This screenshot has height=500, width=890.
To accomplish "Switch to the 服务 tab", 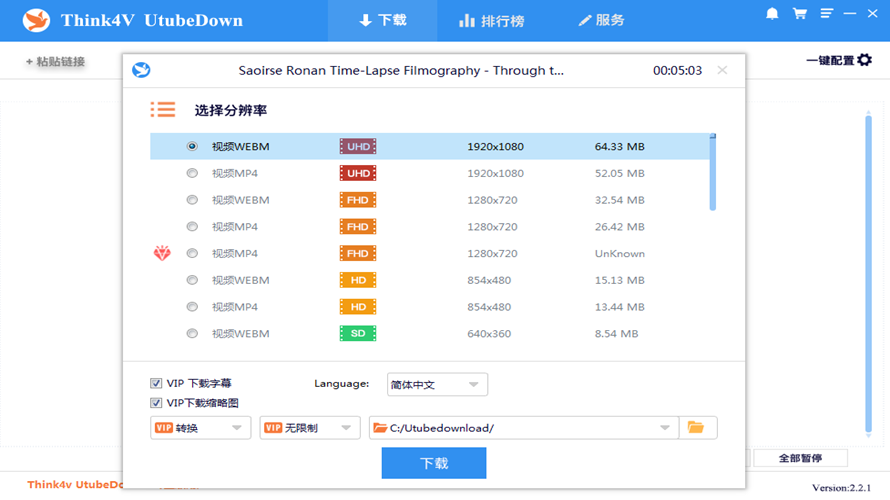I will coord(601,20).
